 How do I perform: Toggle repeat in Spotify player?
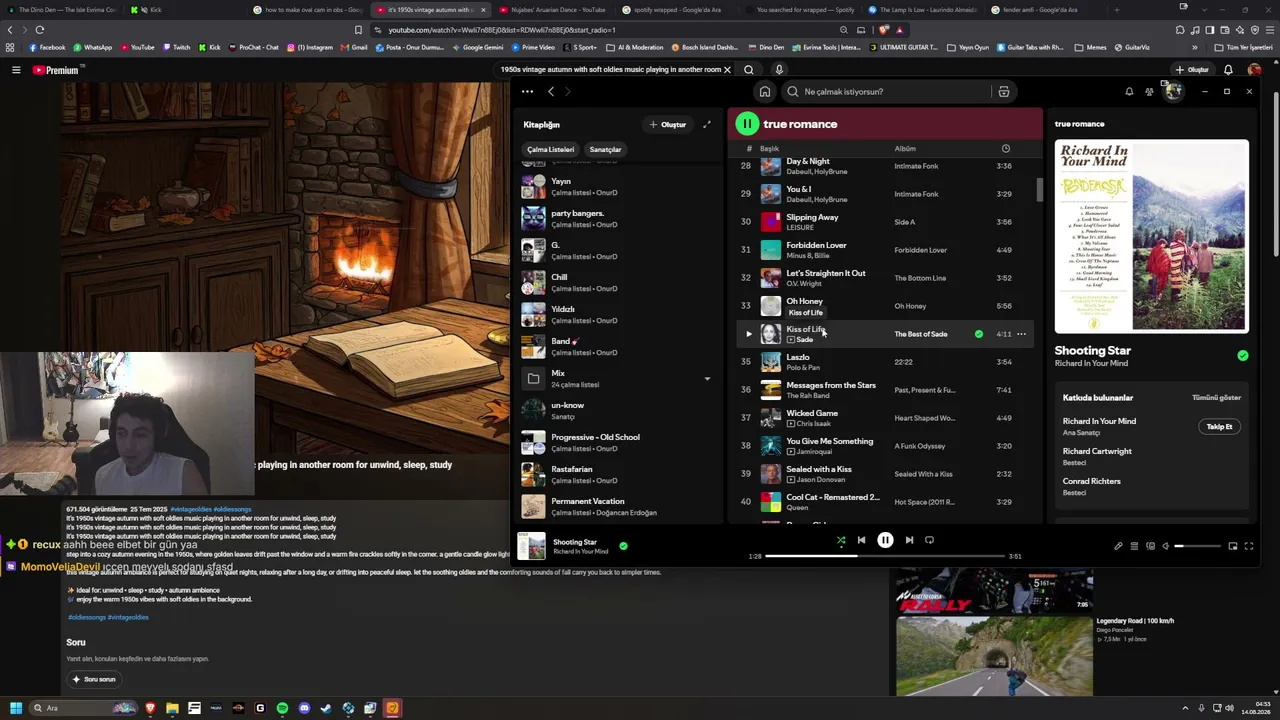pos(929,540)
